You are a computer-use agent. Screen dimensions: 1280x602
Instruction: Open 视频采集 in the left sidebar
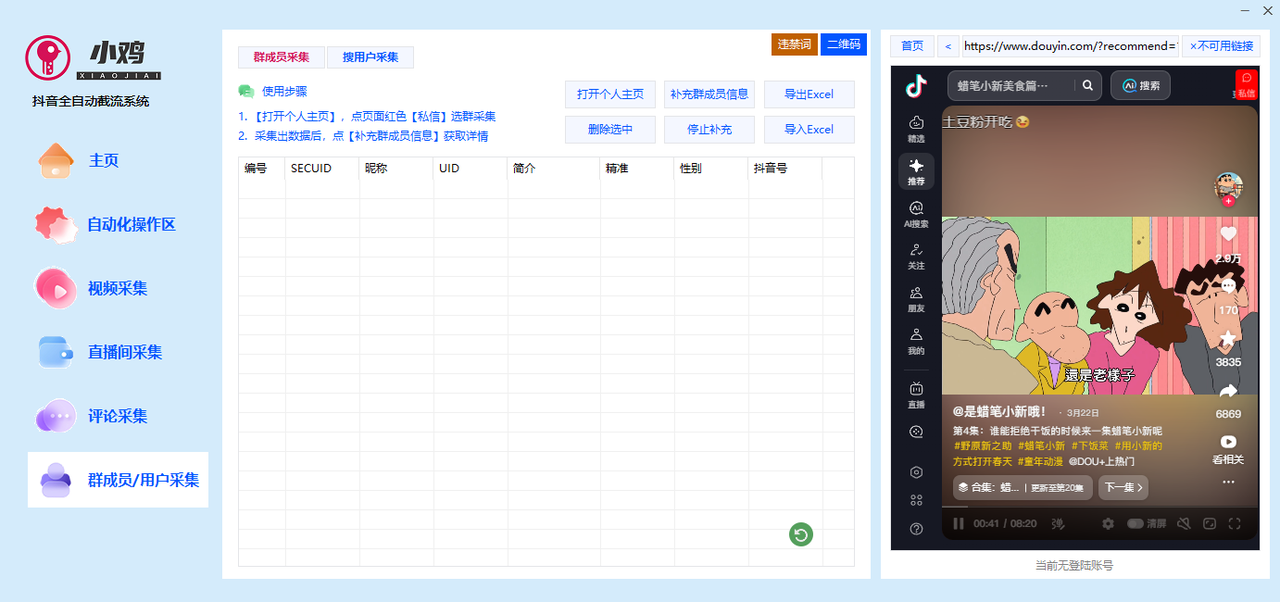click(x=117, y=288)
